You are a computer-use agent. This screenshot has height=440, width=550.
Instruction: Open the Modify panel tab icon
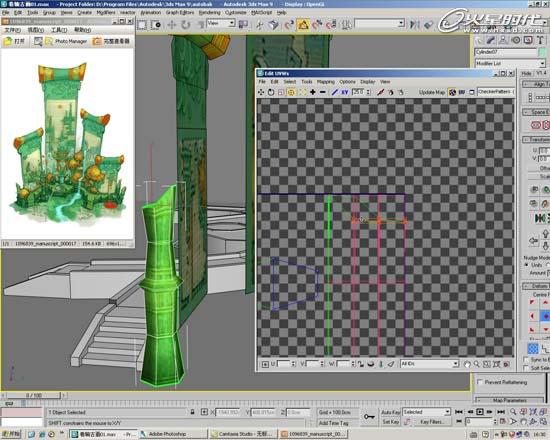tap(491, 40)
